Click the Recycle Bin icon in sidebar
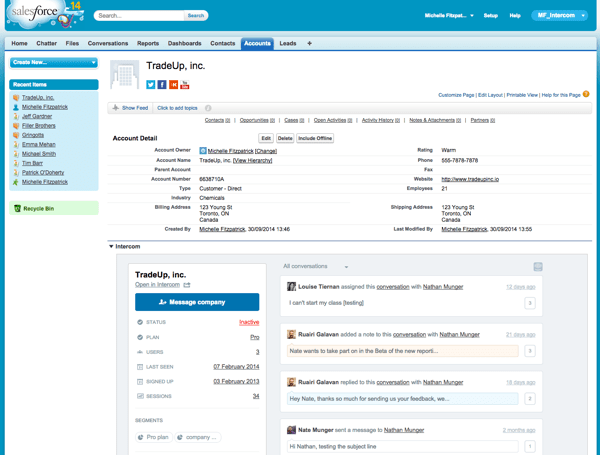This screenshot has width=600, height=455. [x=18, y=208]
